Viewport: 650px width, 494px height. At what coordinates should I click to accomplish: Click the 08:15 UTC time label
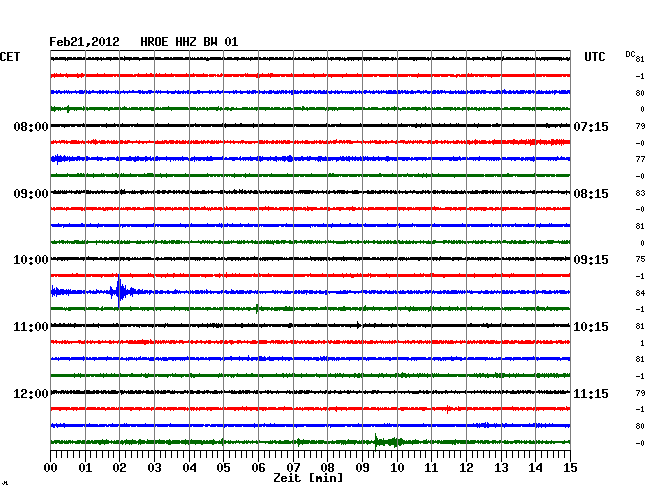(591, 194)
